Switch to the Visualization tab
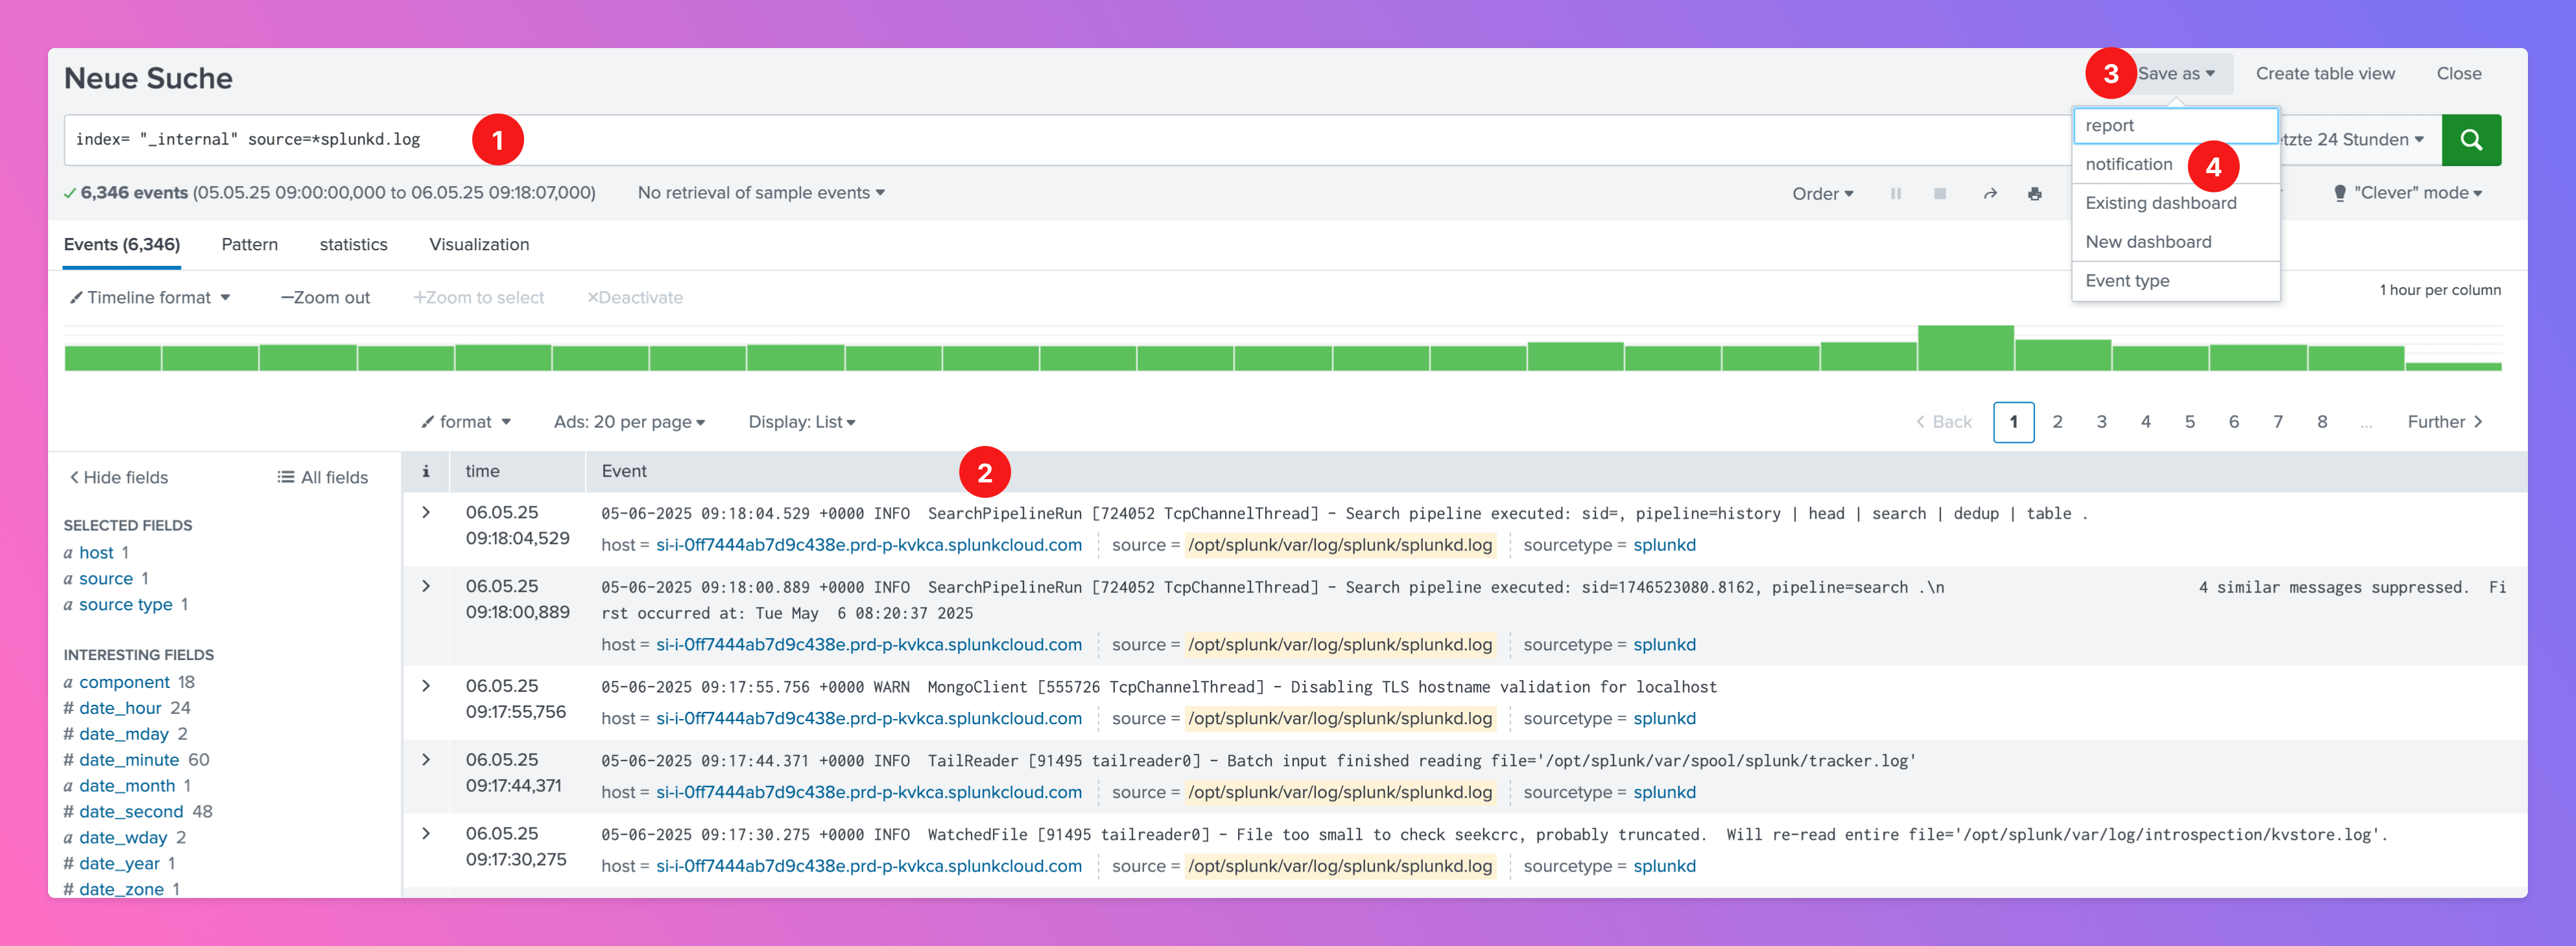The image size is (2576, 946). pyautogui.click(x=479, y=245)
